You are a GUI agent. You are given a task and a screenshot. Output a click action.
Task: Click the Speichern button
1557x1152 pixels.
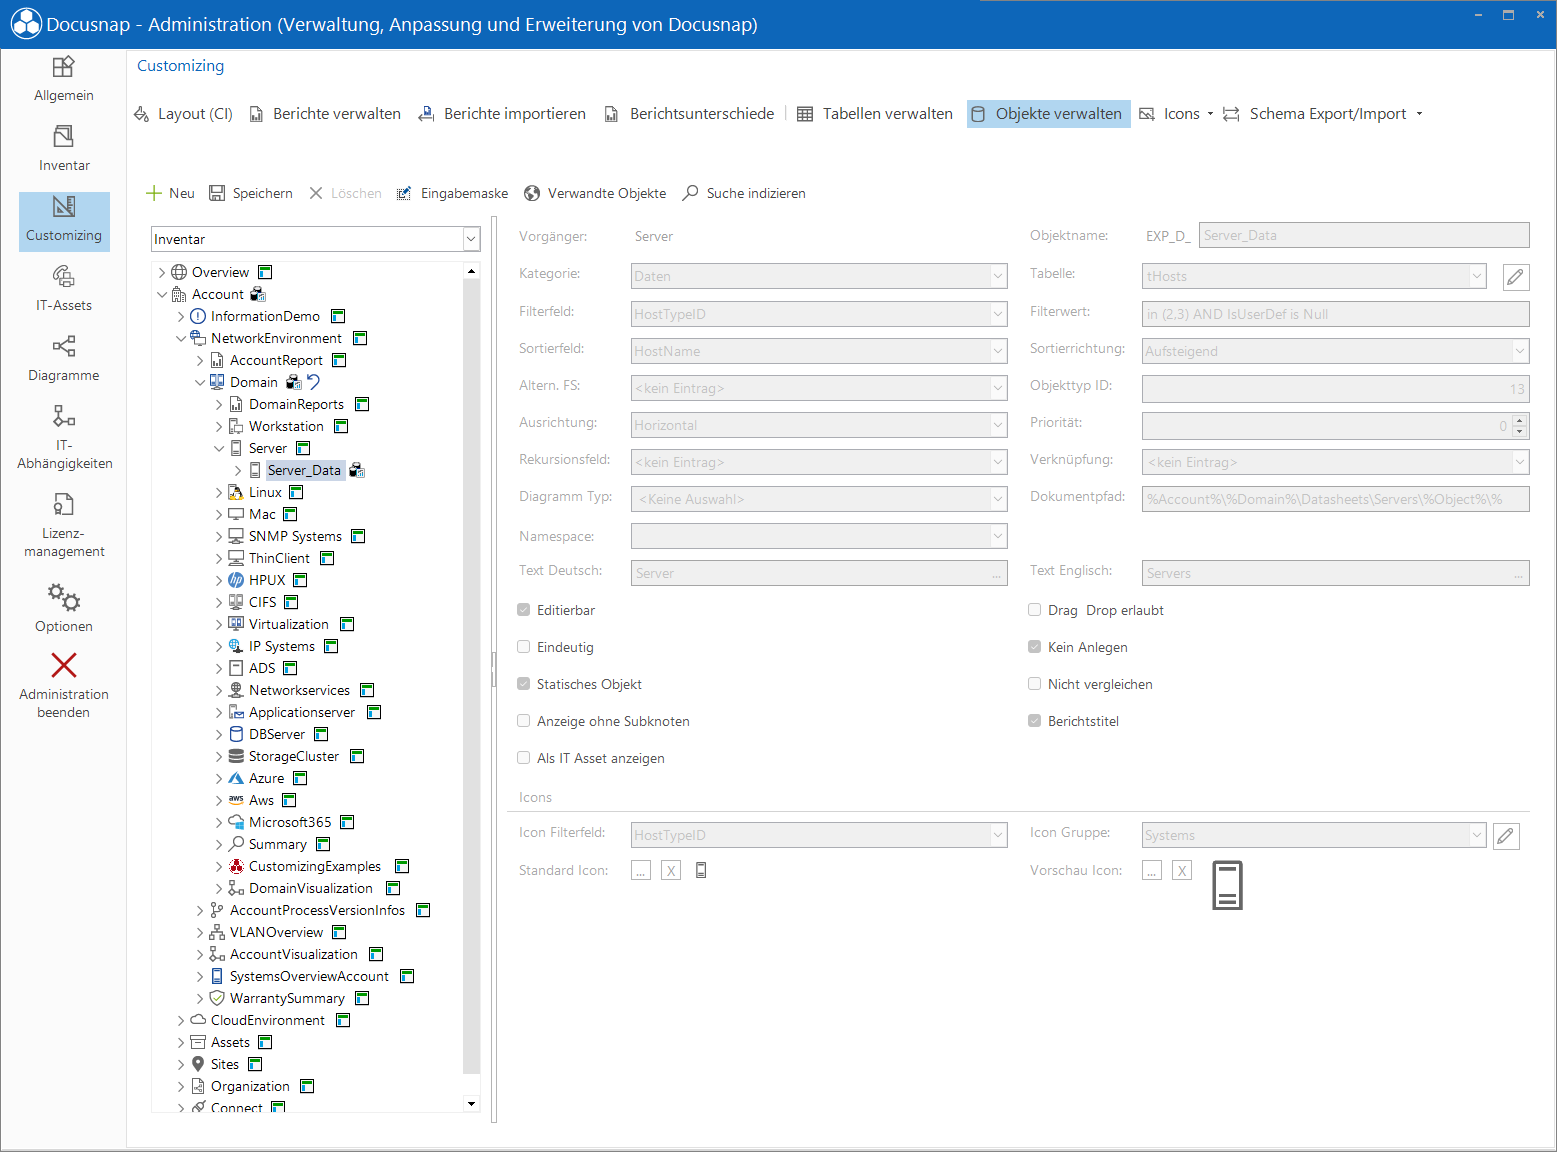click(x=251, y=193)
